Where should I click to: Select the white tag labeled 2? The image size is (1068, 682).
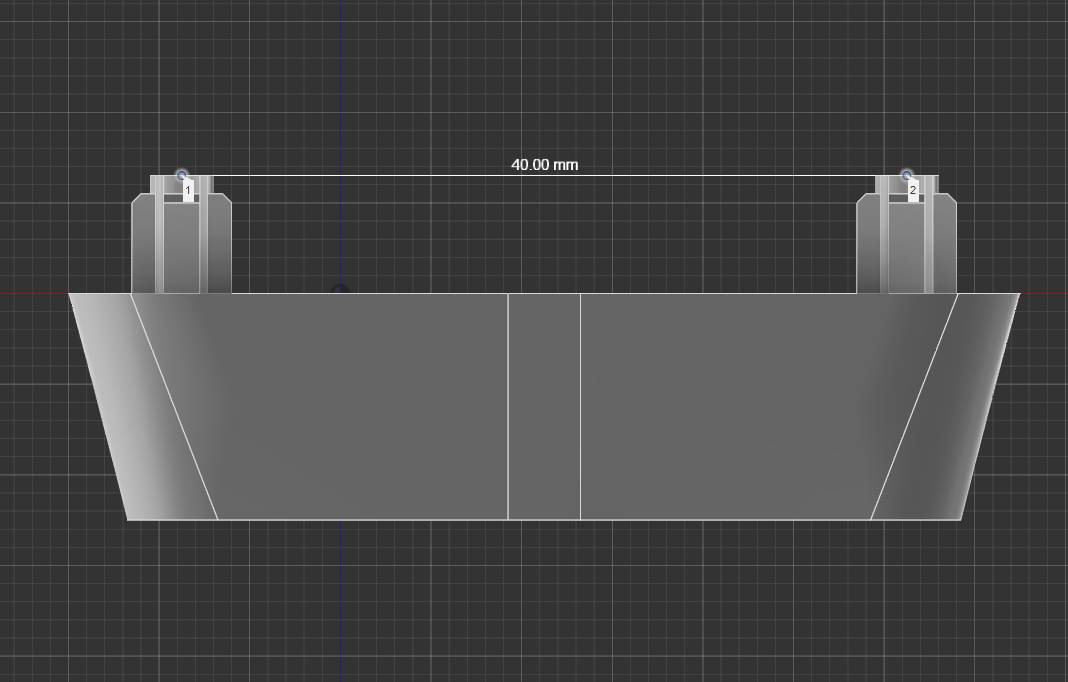[913, 190]
